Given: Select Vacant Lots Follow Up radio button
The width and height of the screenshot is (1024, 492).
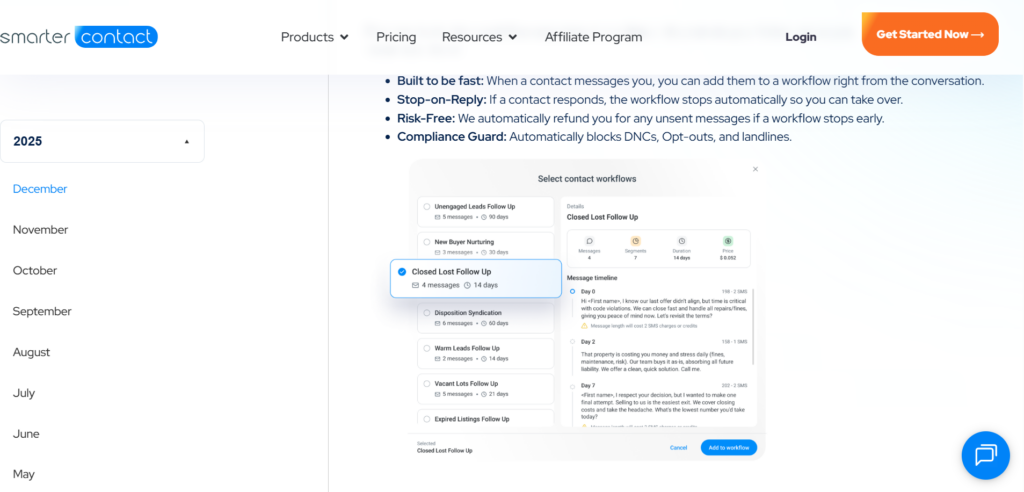Looking at the screenshot, I should [x=427, y=384].
